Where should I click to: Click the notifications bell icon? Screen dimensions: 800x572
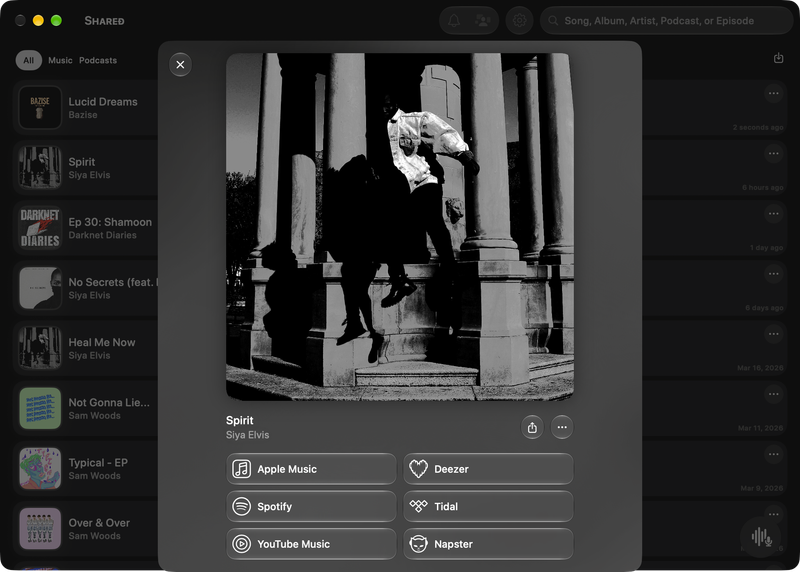(454, 20)
